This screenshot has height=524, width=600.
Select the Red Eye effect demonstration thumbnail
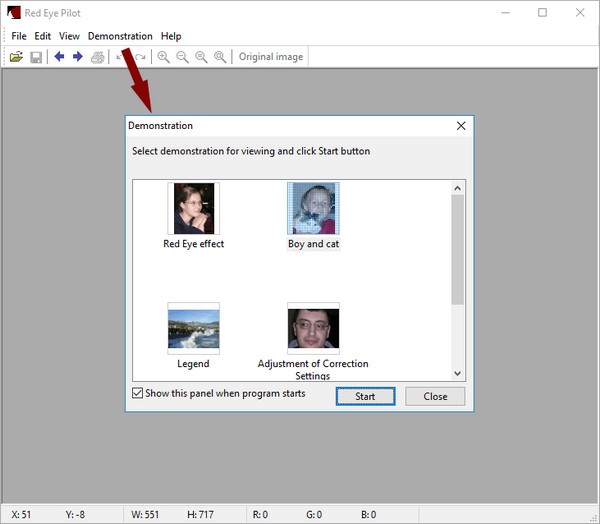coord(193,208)
